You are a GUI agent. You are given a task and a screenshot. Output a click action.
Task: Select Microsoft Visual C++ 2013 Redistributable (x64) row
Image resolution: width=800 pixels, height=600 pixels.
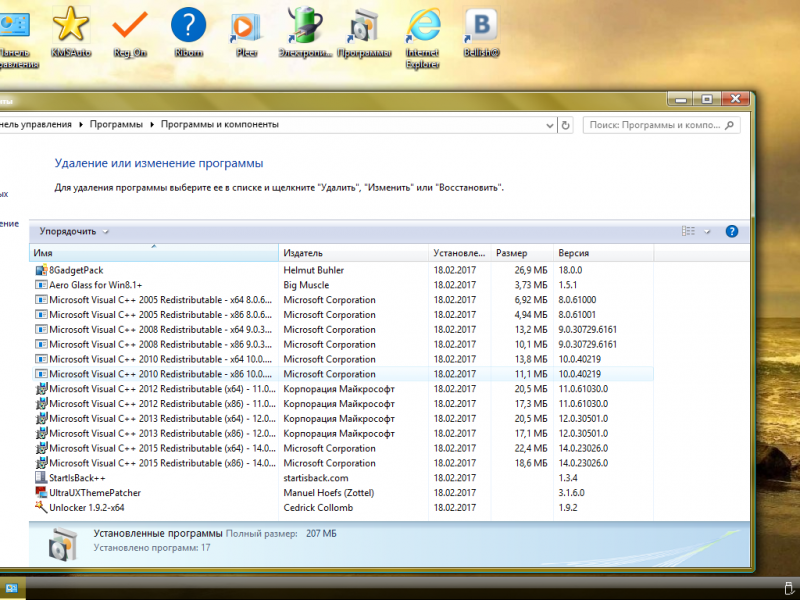[342, 418]
